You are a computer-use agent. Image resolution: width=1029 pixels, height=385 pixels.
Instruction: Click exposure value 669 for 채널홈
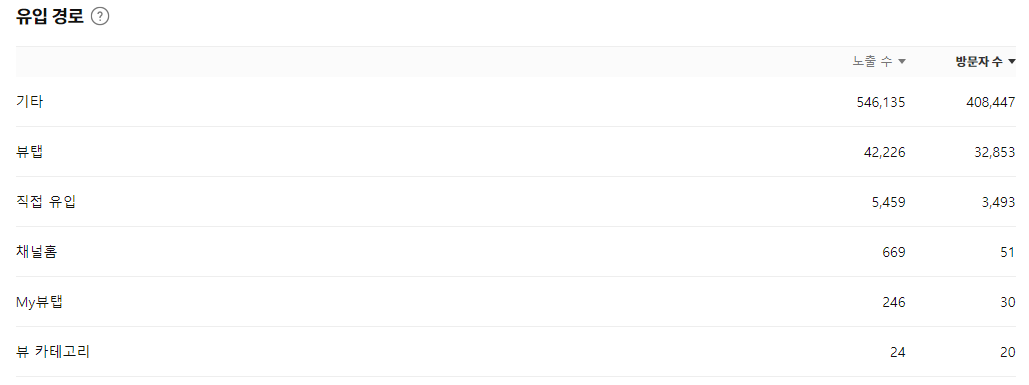pos(894,252)
